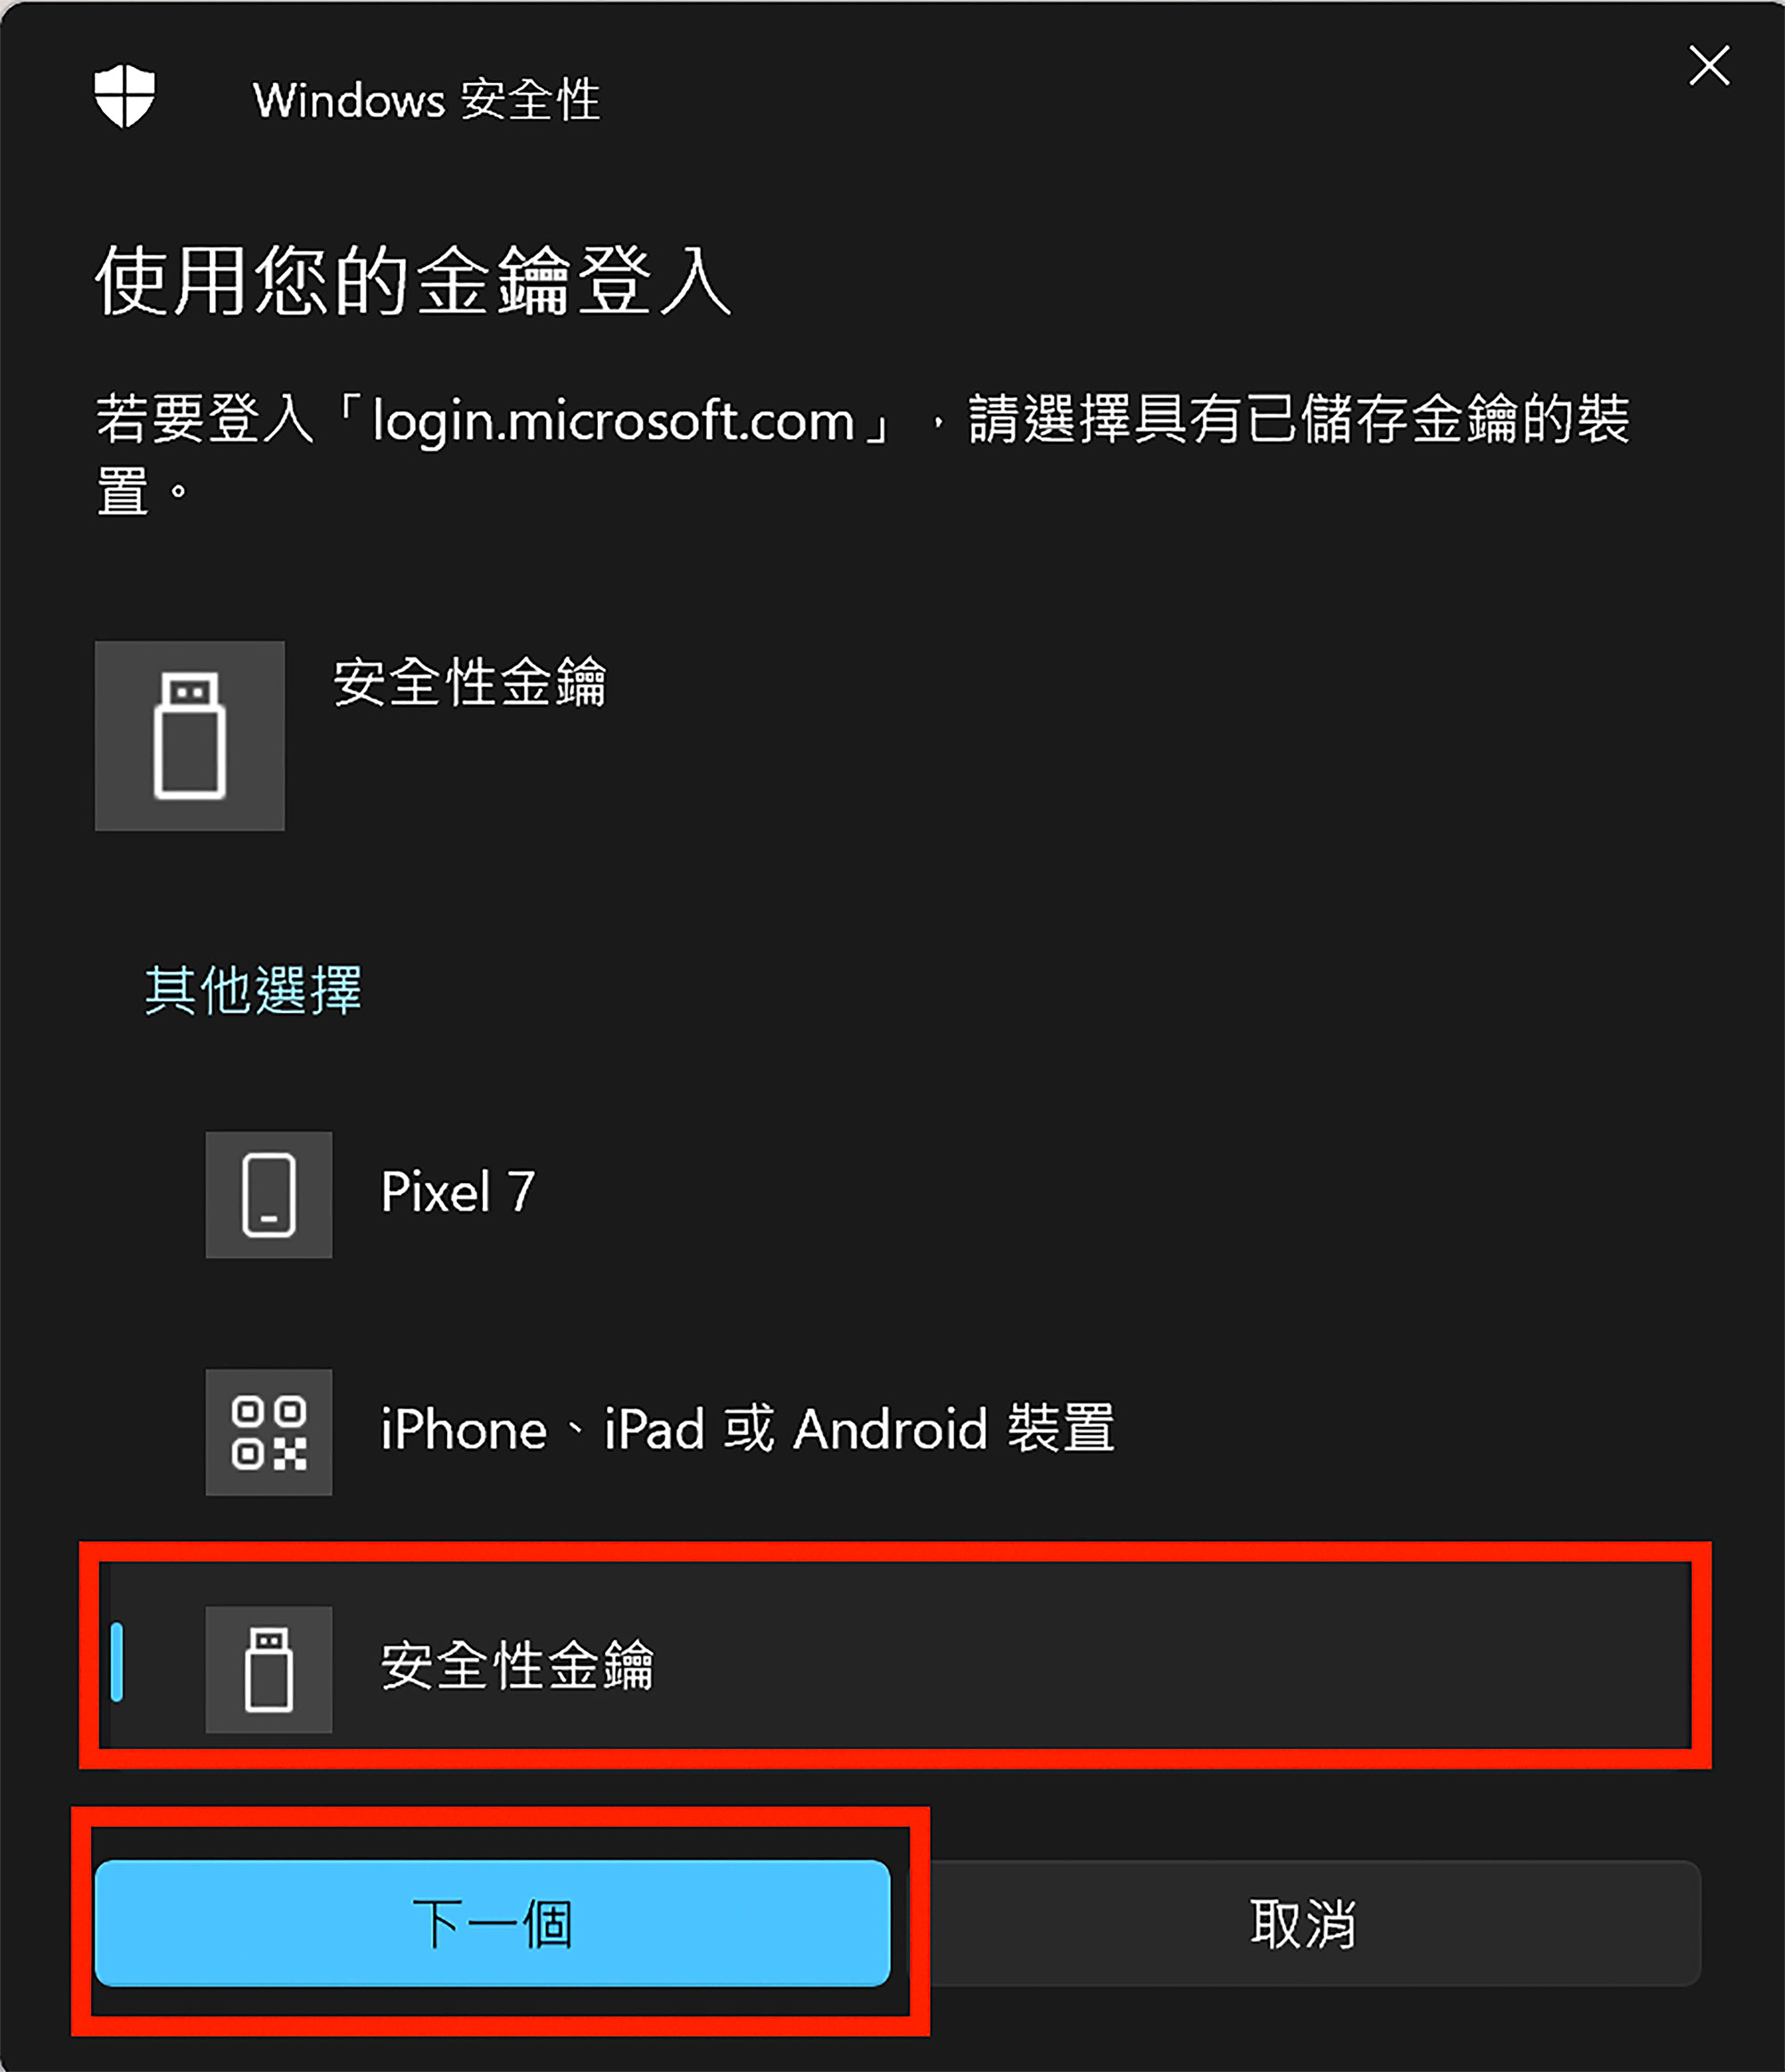Viewport: 1785px width, 2072px height.
Task: Open the 其他選擇 link
Action: pyautogui.click(x=253, y=991)
